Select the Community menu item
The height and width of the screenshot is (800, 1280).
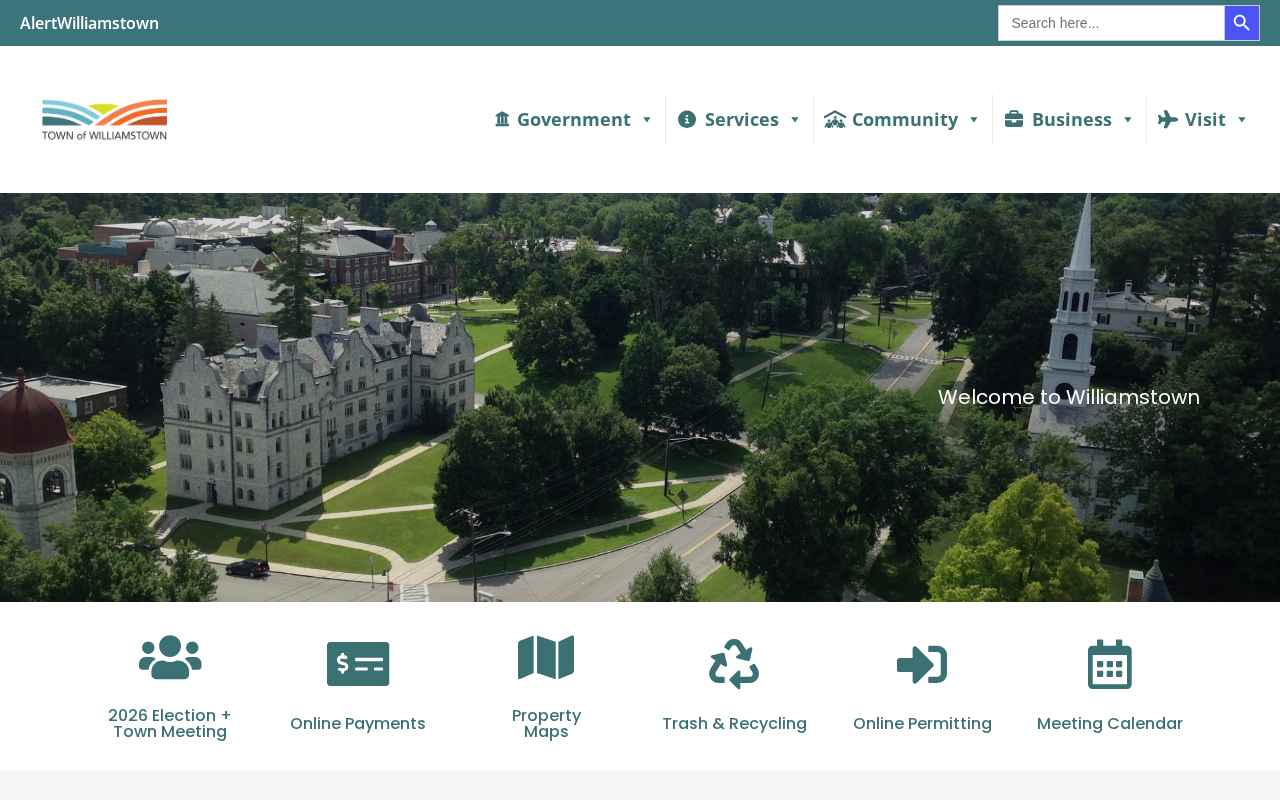click(x=902, y=119)
